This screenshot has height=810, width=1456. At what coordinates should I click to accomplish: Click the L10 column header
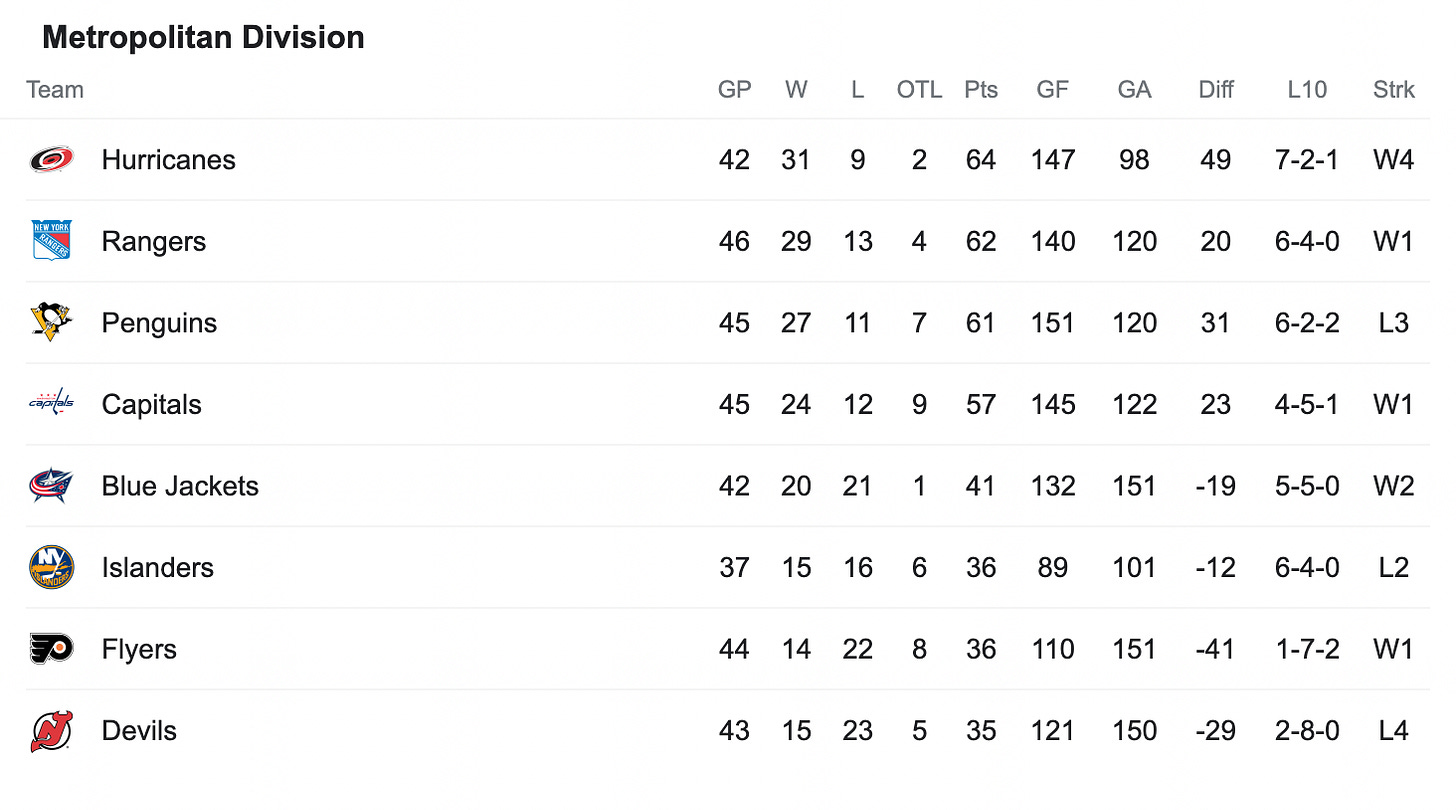(1307, 90)
